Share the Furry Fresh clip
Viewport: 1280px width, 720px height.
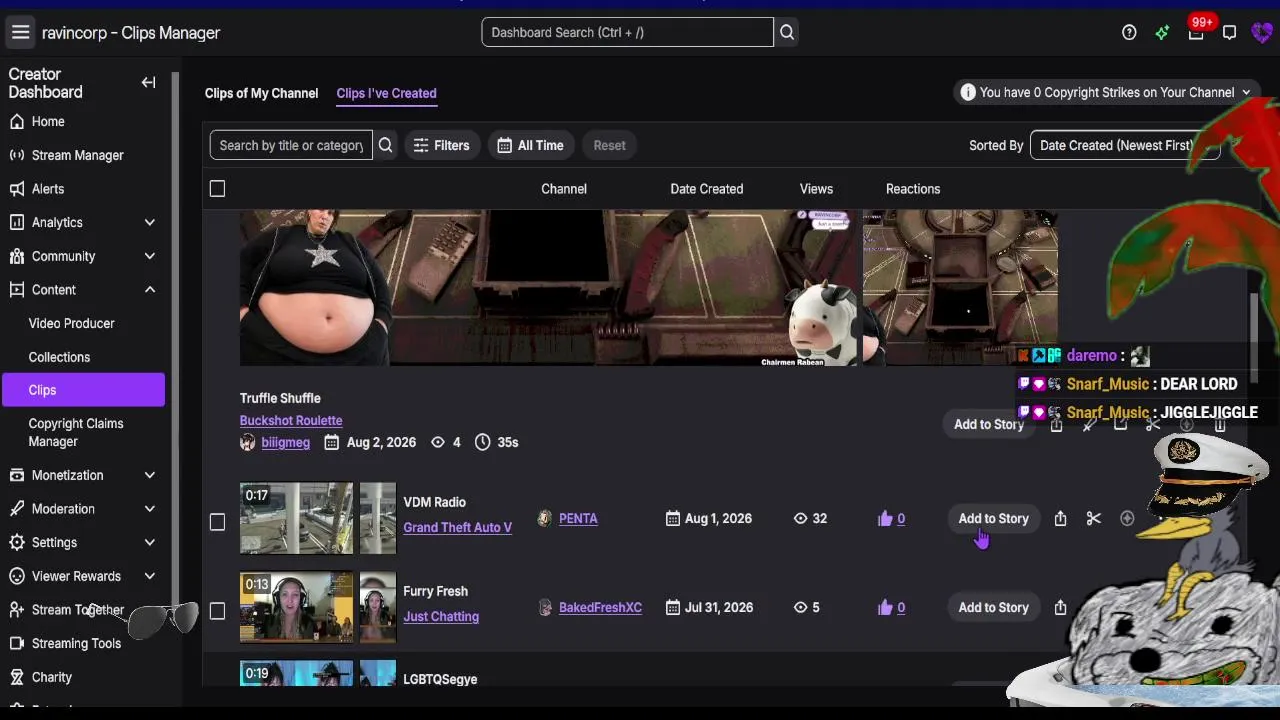1060,607
